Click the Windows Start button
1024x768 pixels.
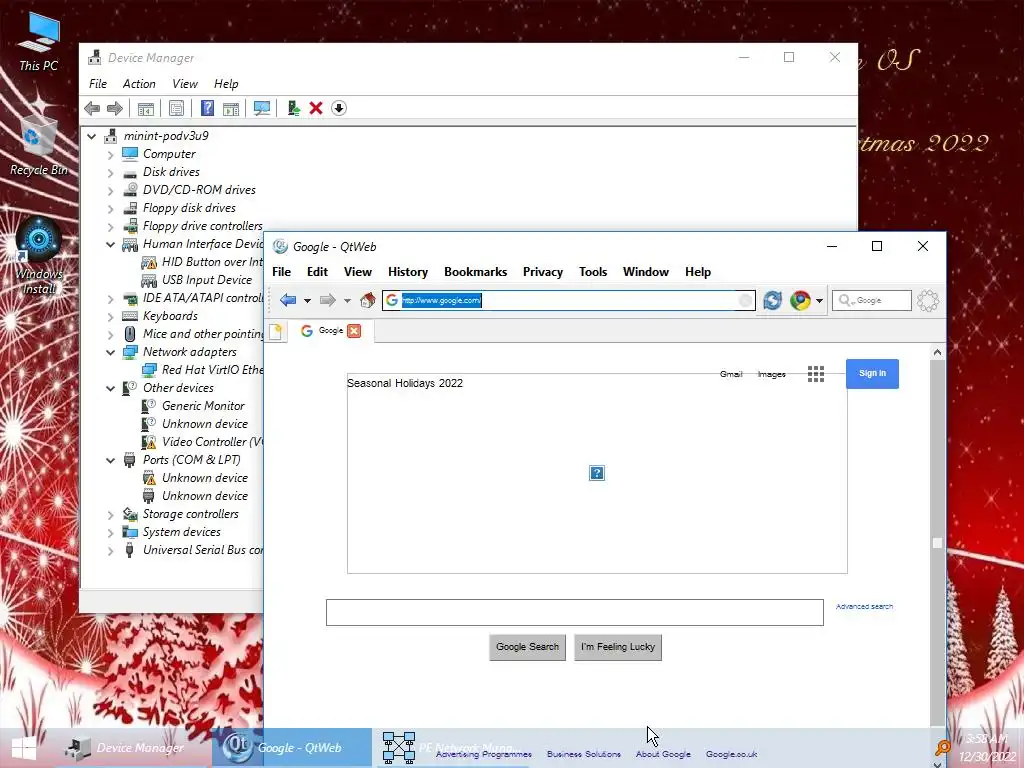pyautogui.click(x=24, y=748)
